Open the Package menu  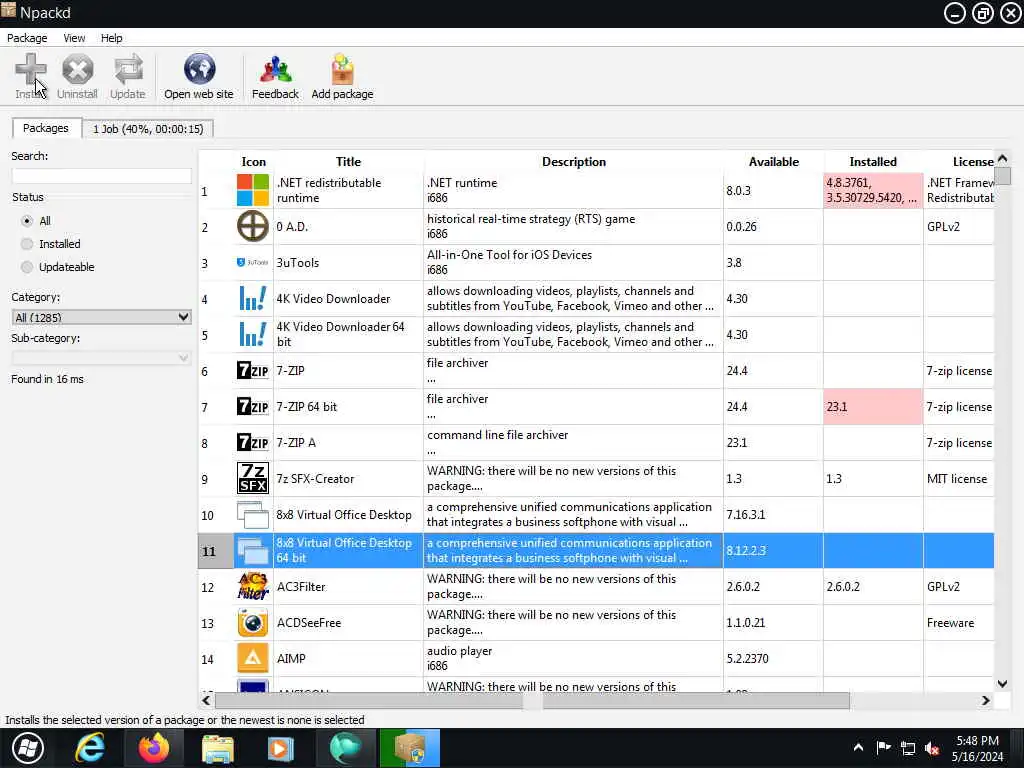click(27, 38)
